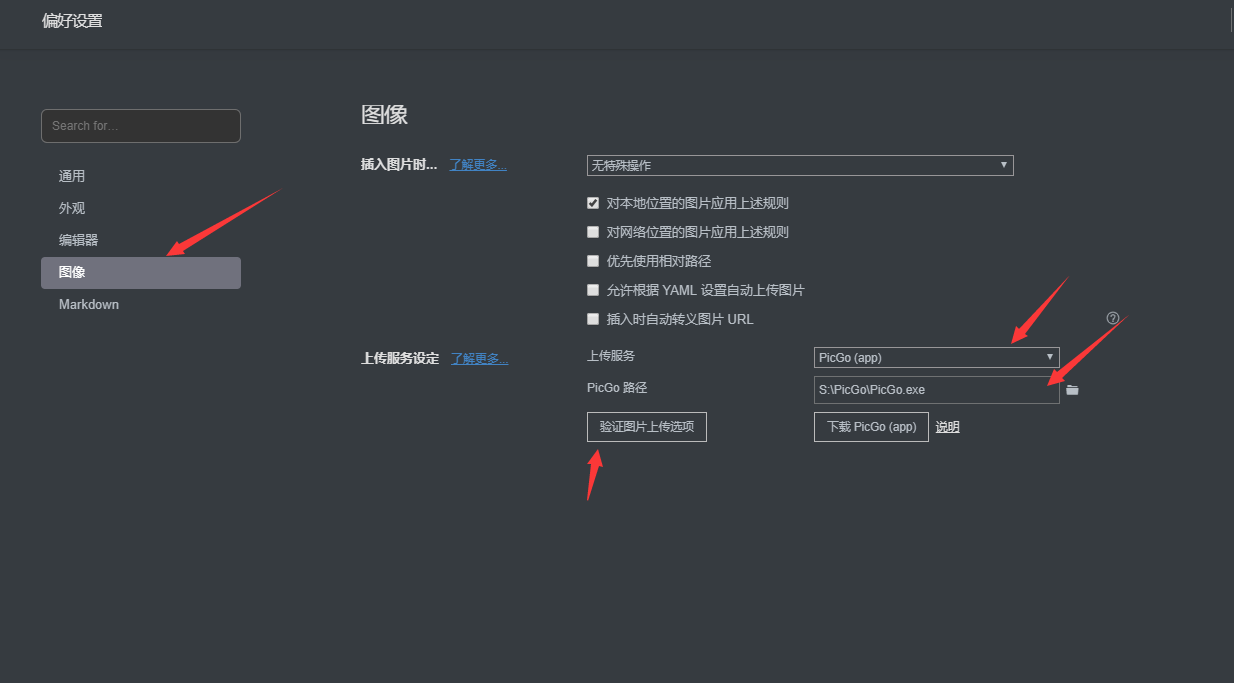Screen dimensions: 1234x683
Task: Select 编辑器 settings category
Action: pyautogui.click(x=141, y=240)
